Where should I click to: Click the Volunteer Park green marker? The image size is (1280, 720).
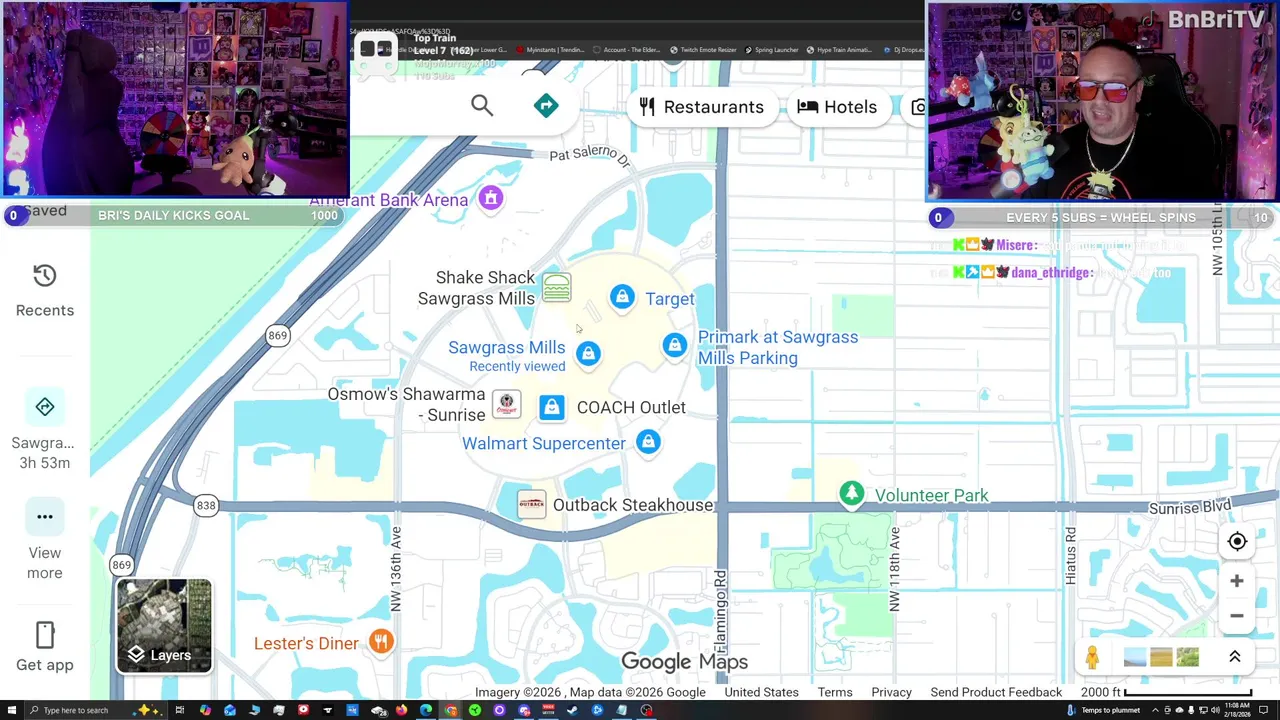[x=852, y=494]
